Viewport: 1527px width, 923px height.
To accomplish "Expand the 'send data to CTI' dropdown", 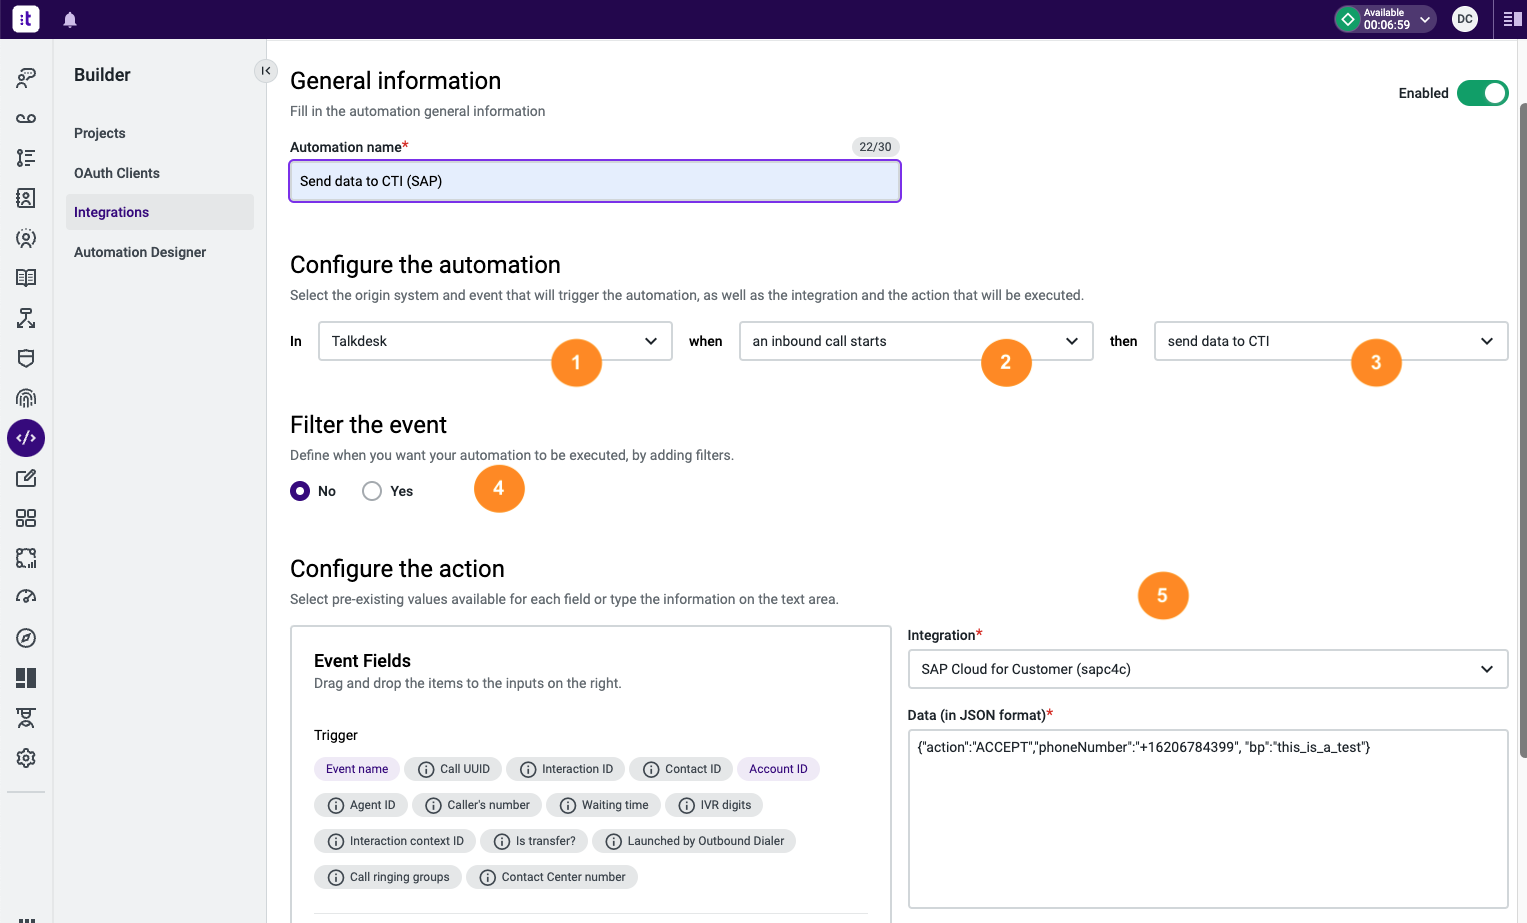I will (1331, 341).
